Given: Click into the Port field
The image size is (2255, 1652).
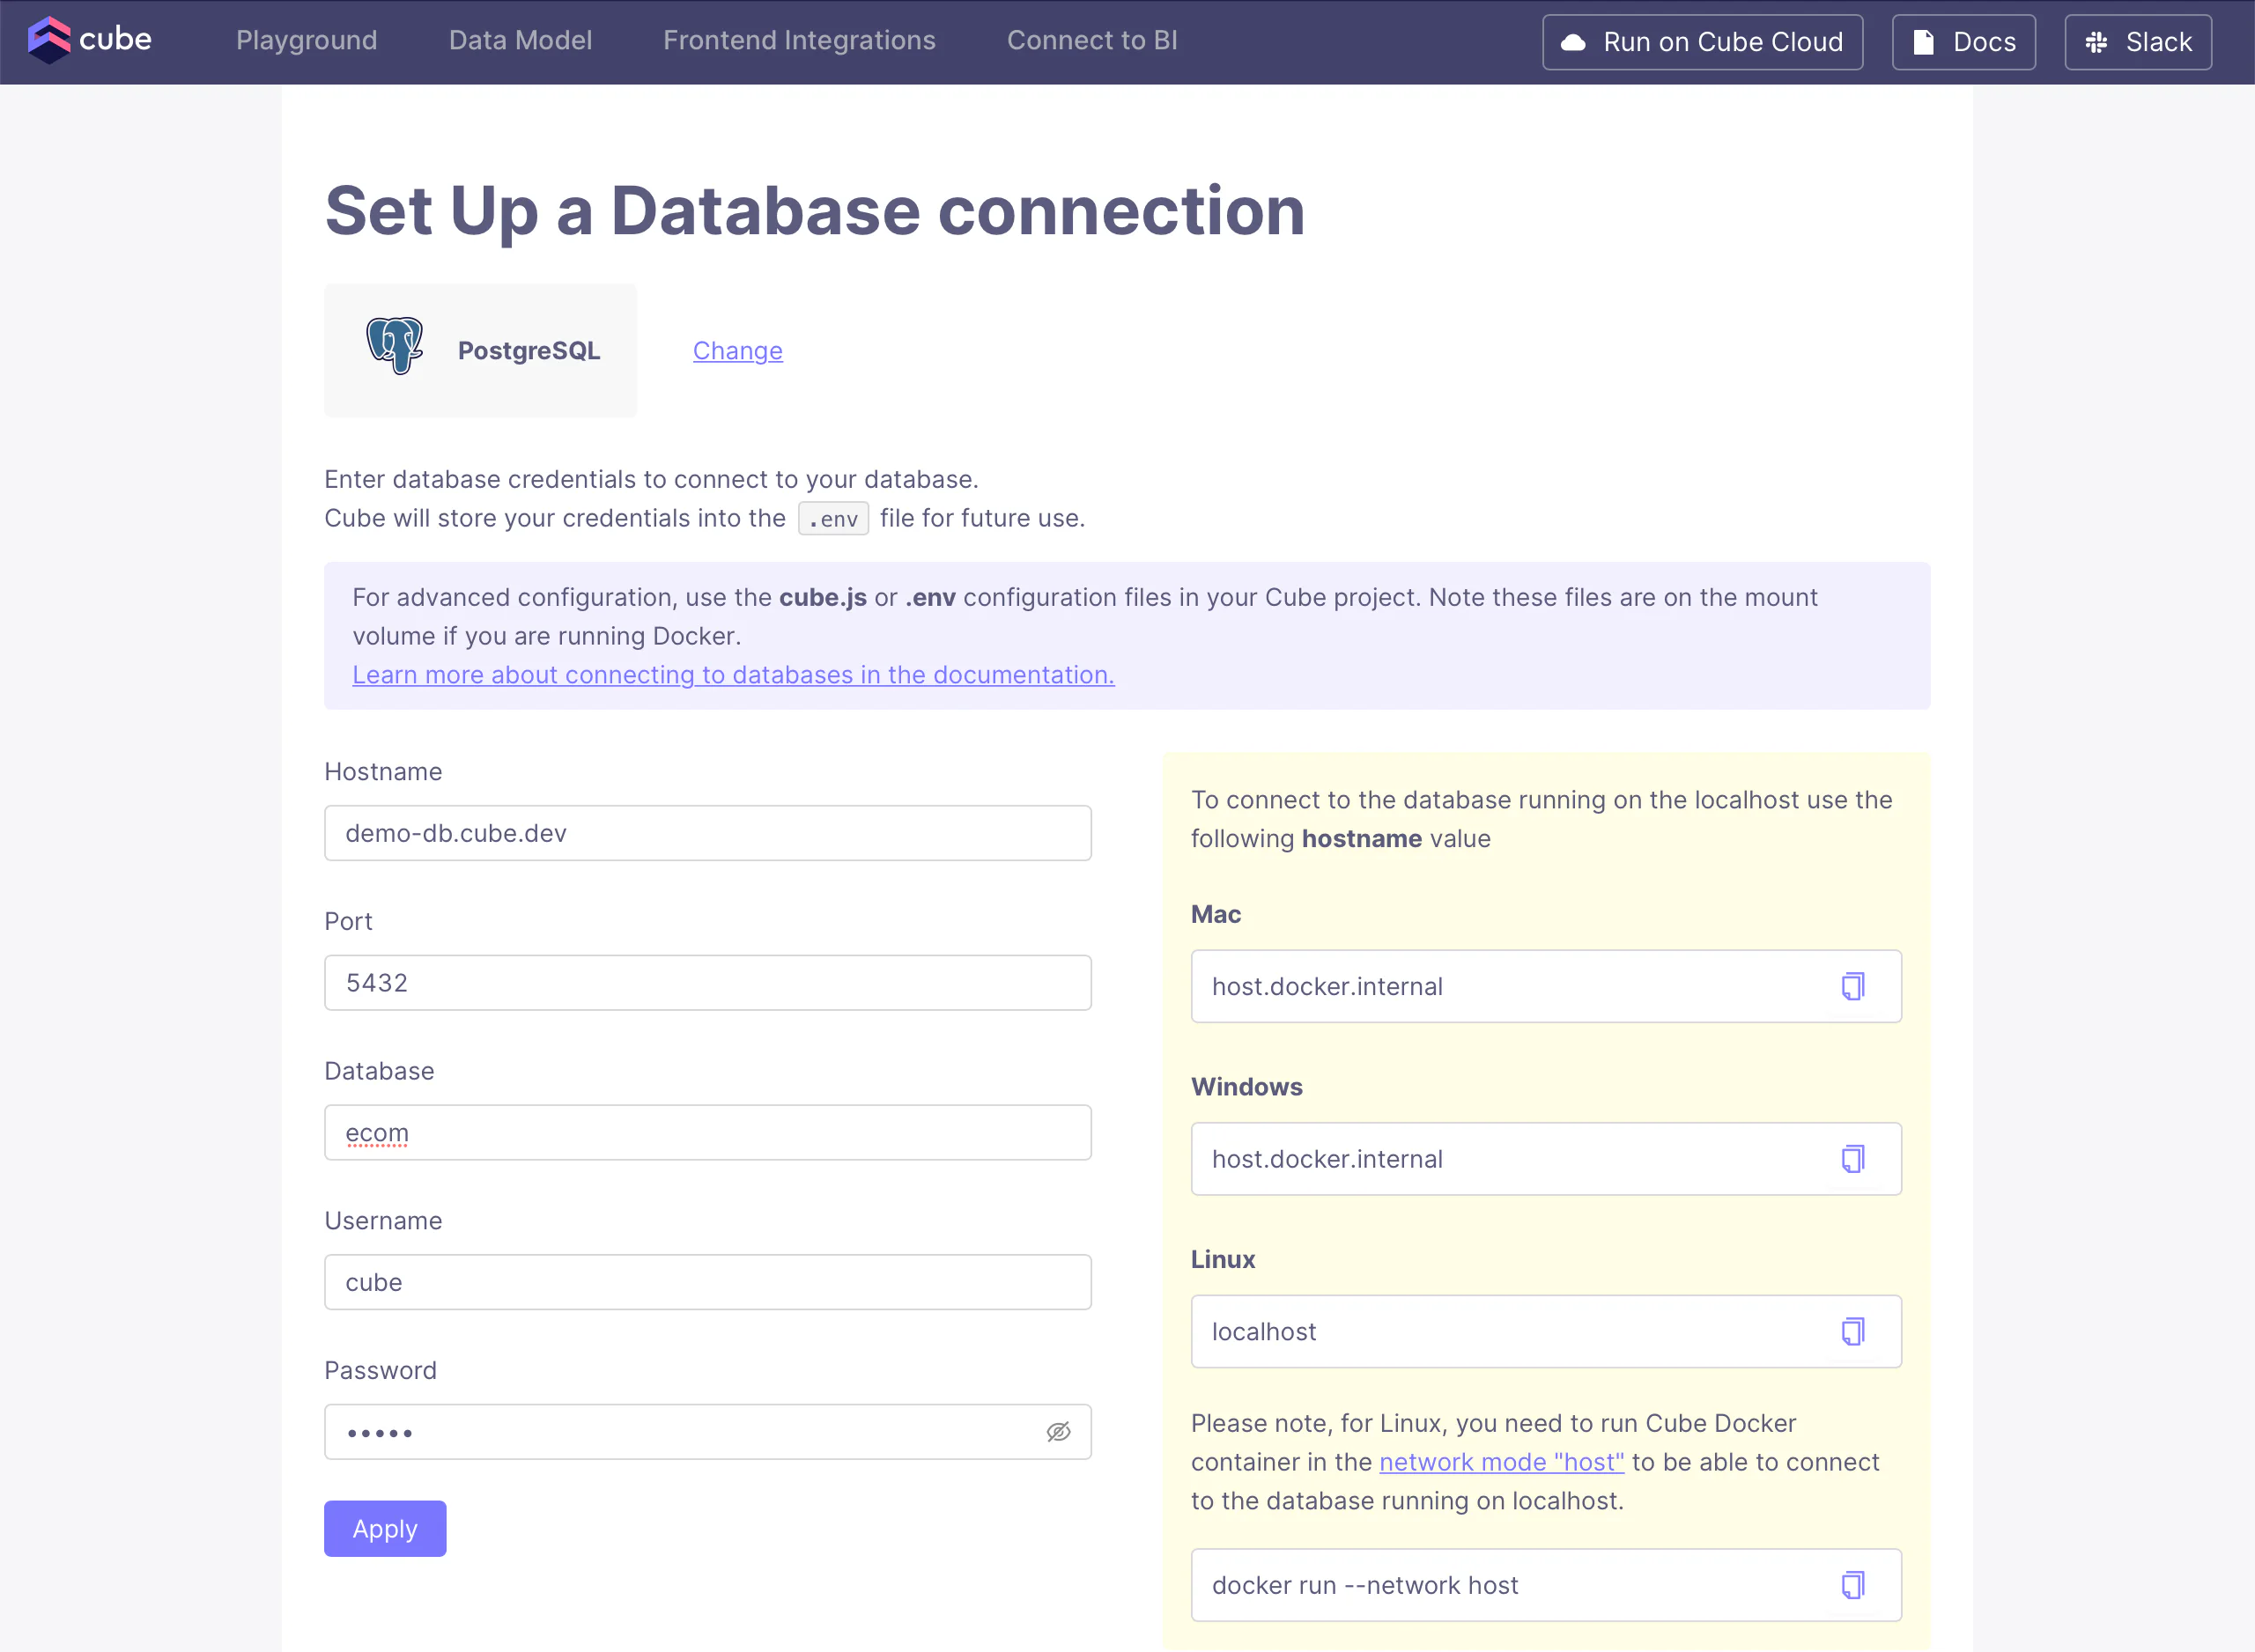Looking at the screenshot, I should click(707, 983).
